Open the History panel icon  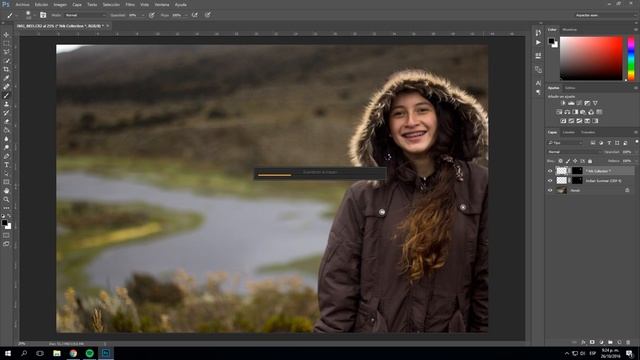coord(538,33)
